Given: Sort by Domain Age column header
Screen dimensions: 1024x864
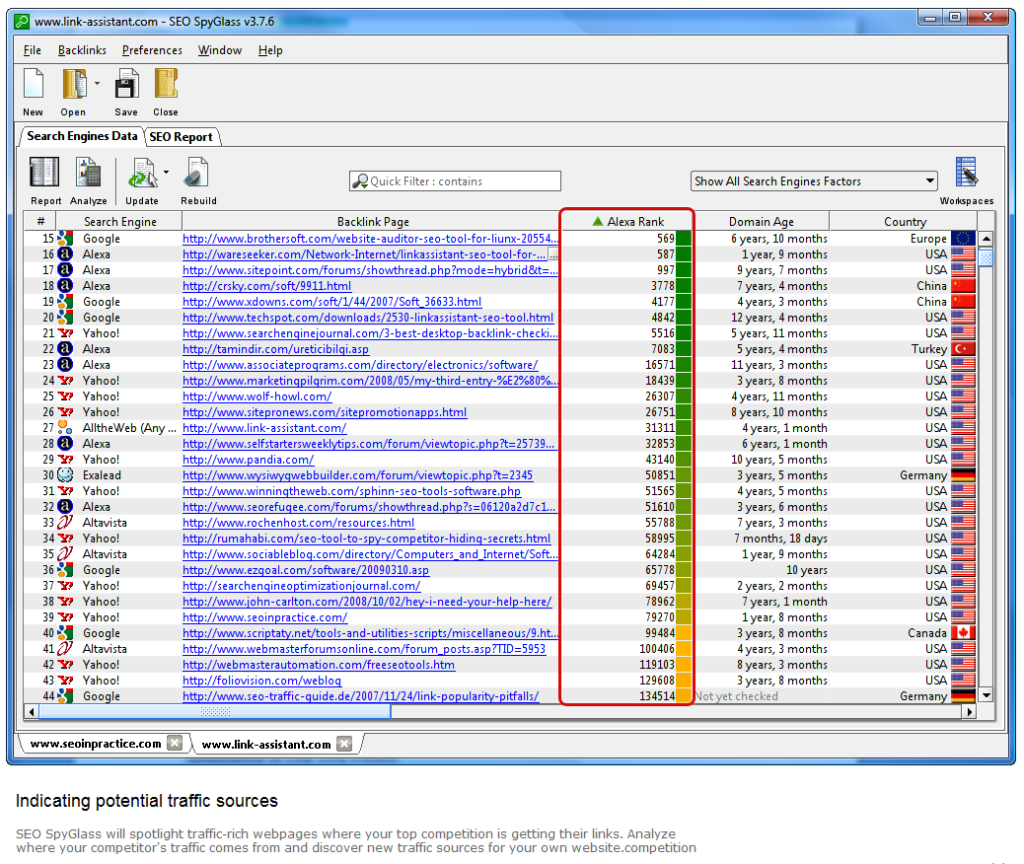Looking at the screenshot, I should [761, 221].
